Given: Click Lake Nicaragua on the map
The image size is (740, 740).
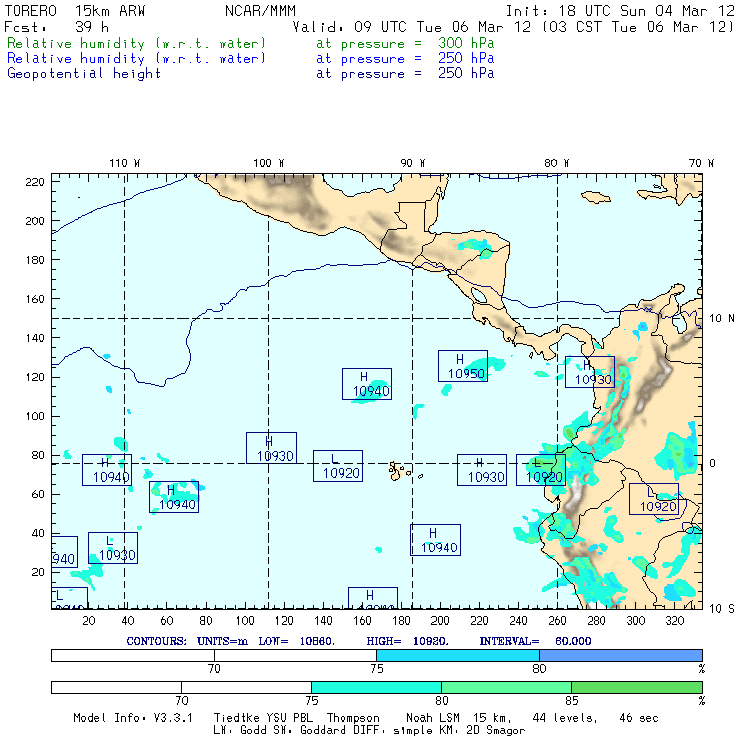Looking at the screenshot, I should 479,295.
